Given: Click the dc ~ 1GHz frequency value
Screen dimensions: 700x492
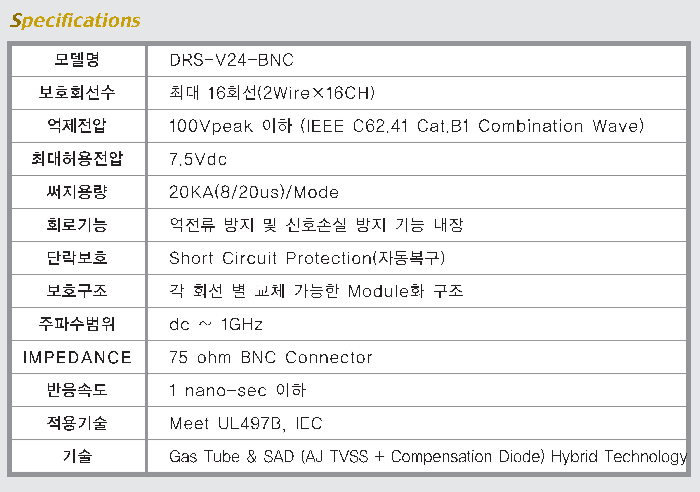Looking at the screenshot, I should (216, 324).
